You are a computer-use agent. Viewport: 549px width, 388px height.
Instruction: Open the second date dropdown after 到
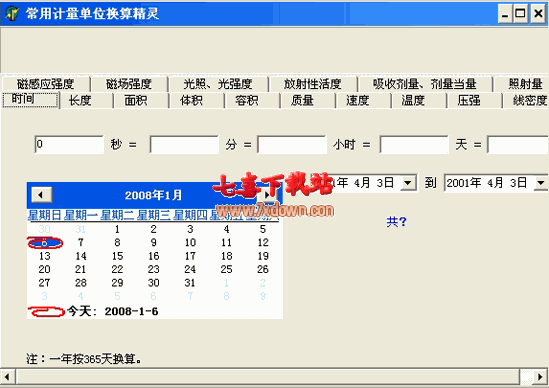click(541, 183)
